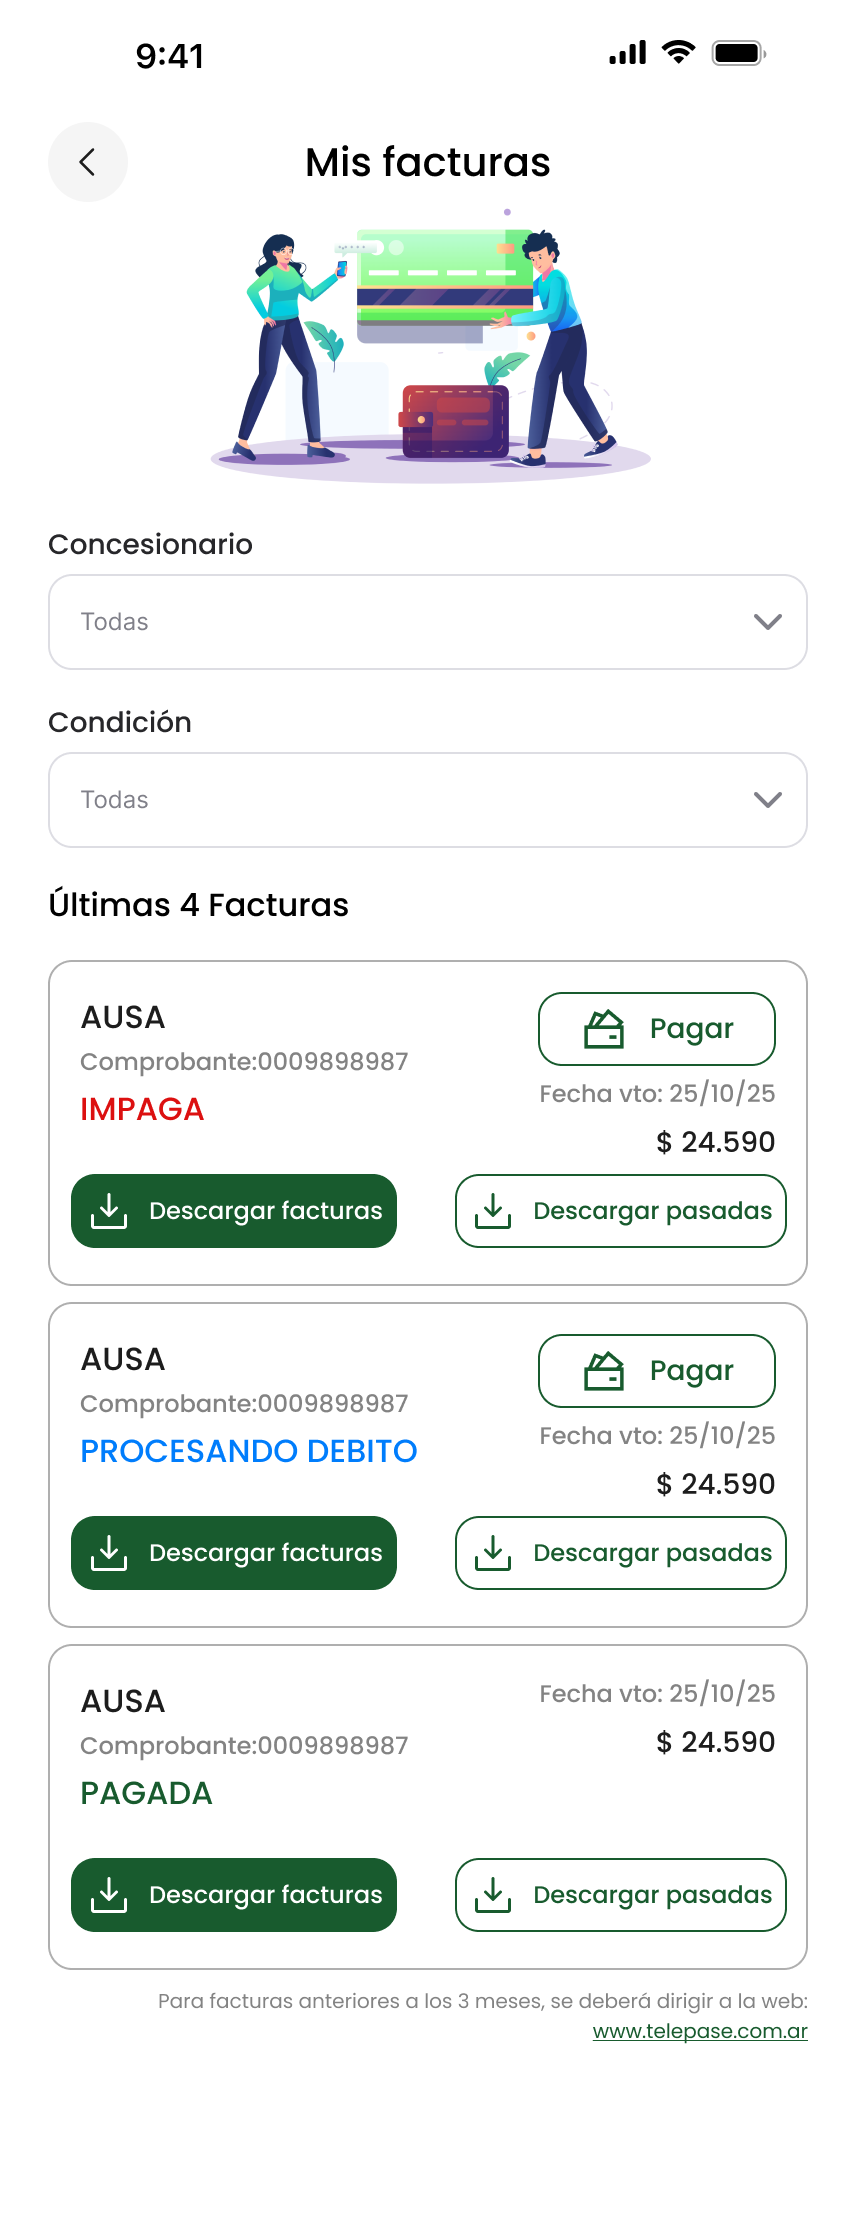The image size is (856, 2230).
Task: Click download icon in PROCESANDO DEBITO Descargar pasadas
Action: point(493,1552)
